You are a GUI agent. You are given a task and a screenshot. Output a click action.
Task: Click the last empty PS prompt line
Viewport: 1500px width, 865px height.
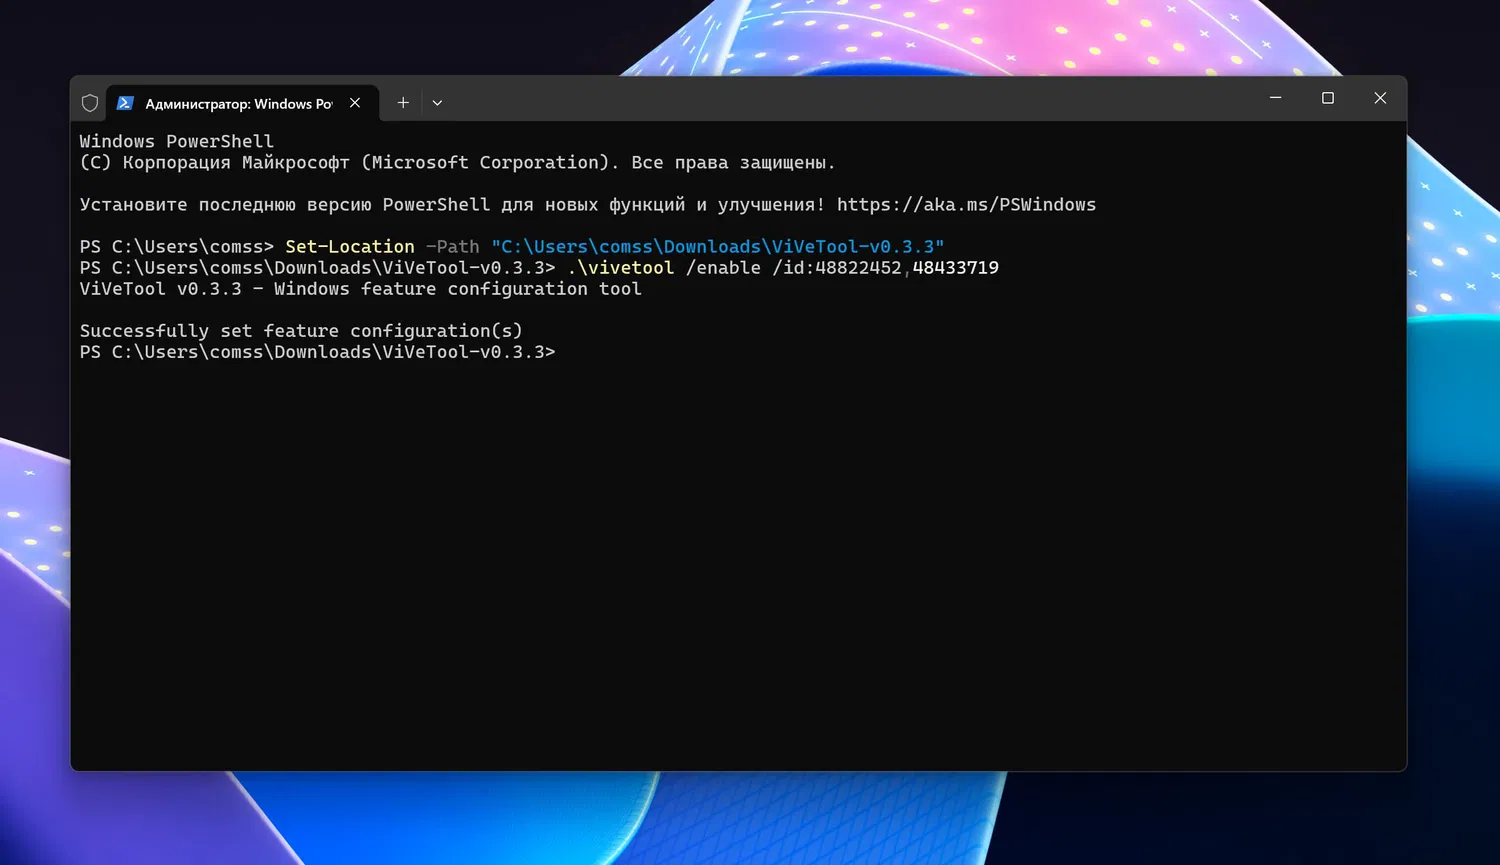click(x=318, y=352)
